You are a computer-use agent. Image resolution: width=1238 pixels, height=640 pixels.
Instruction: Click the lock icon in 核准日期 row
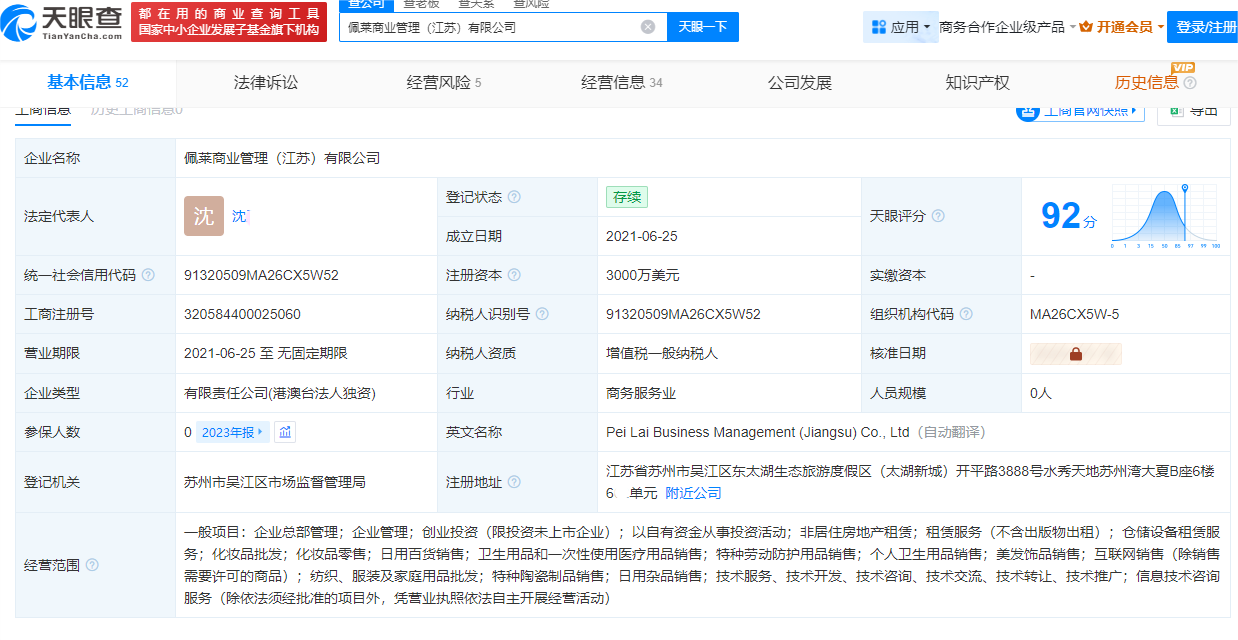[1076, 354]
